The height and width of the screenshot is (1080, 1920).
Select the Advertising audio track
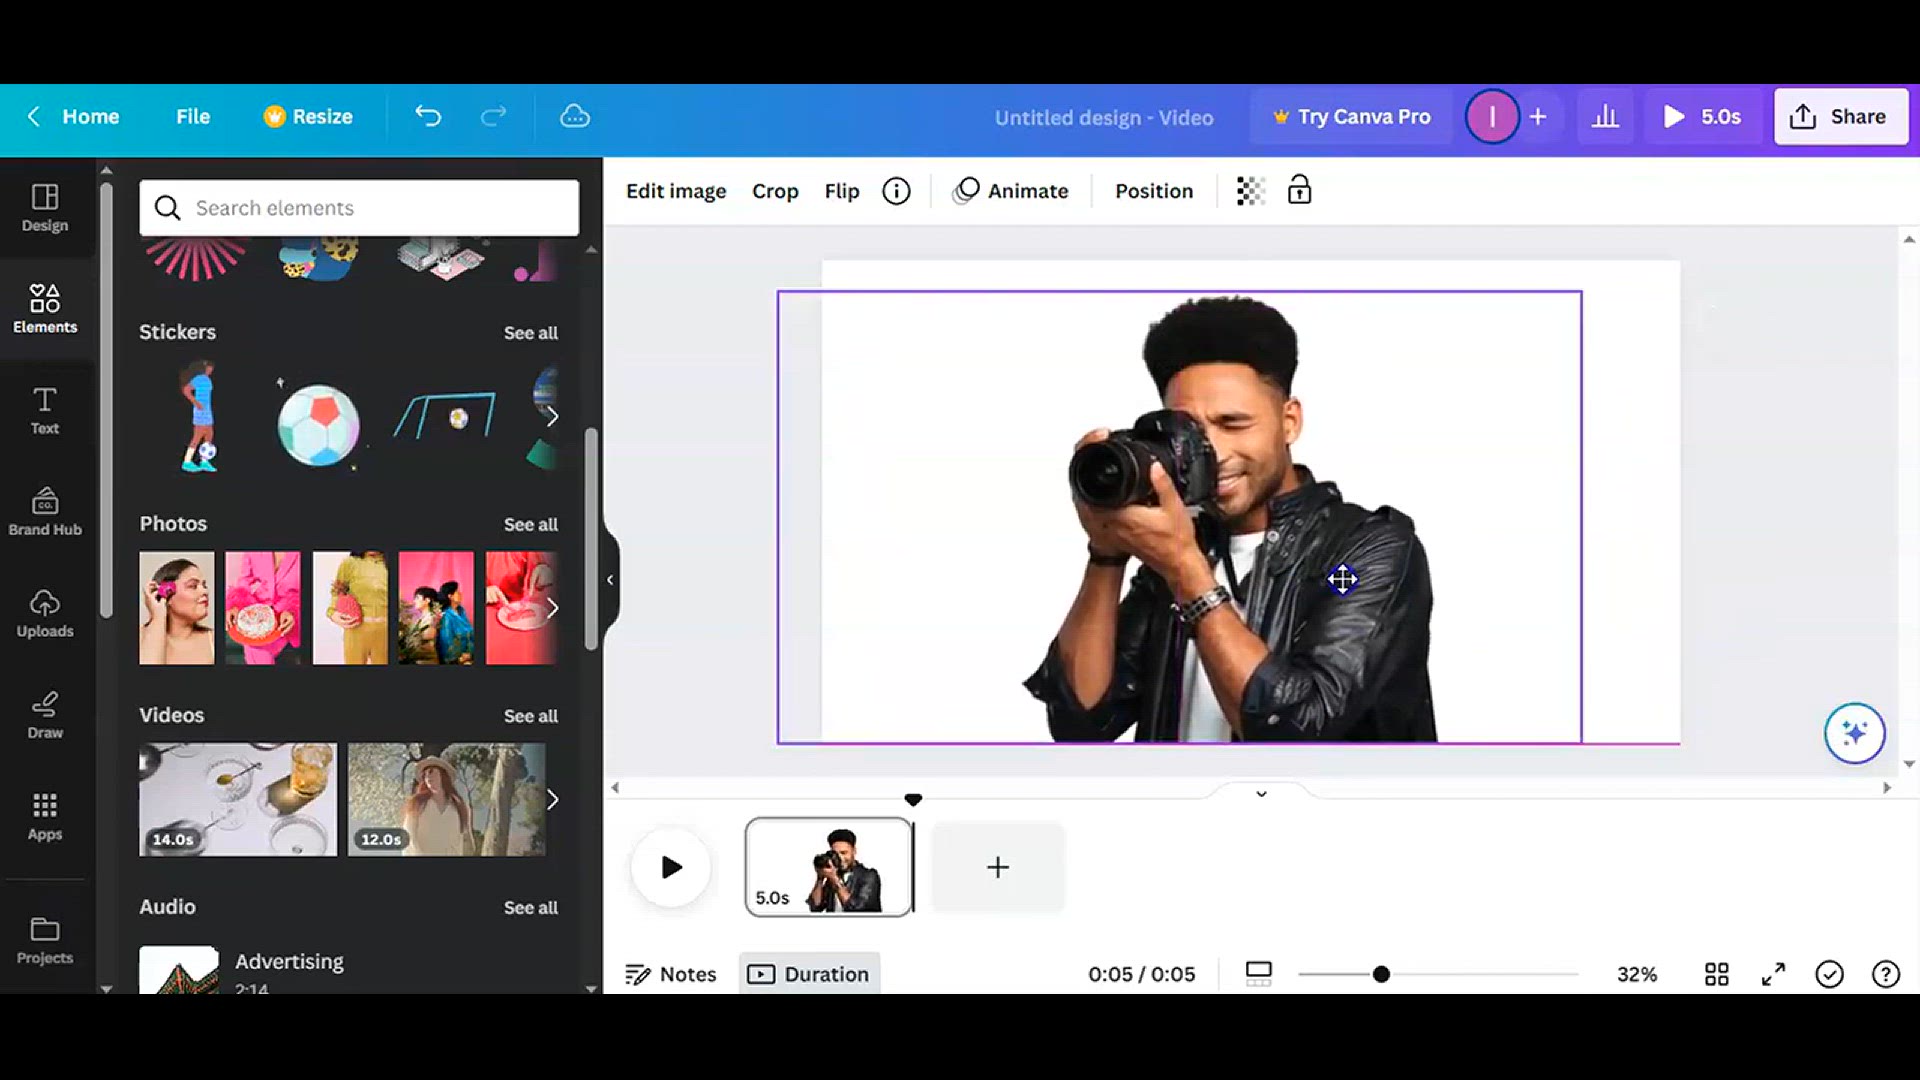click(290, 962)
